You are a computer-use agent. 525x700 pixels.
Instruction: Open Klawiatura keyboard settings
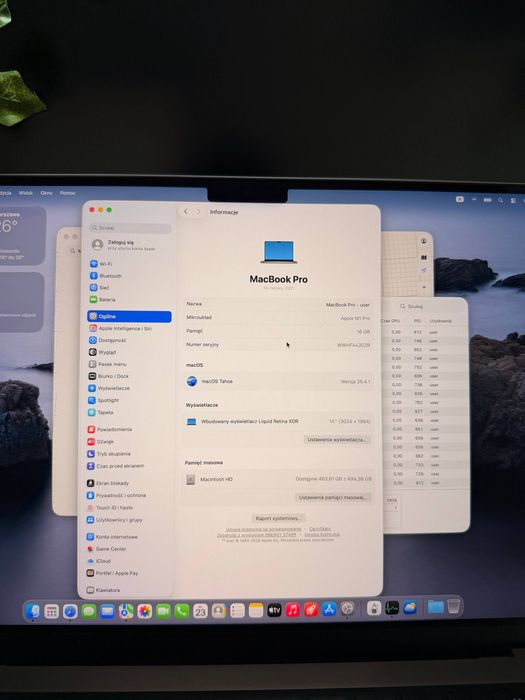pyautogui.click(x=103, y=590)
